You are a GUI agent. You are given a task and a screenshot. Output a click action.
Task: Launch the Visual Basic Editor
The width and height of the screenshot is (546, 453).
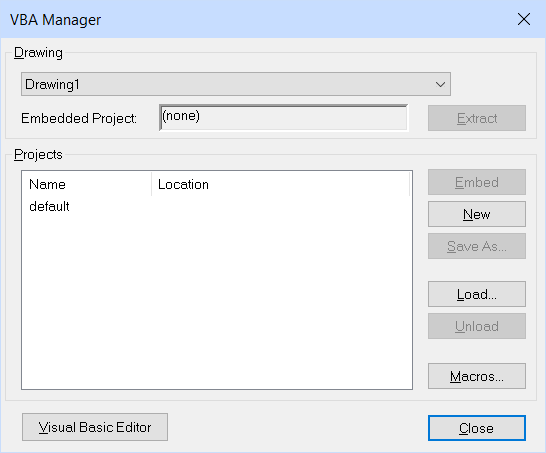click(x=95, y=427)
